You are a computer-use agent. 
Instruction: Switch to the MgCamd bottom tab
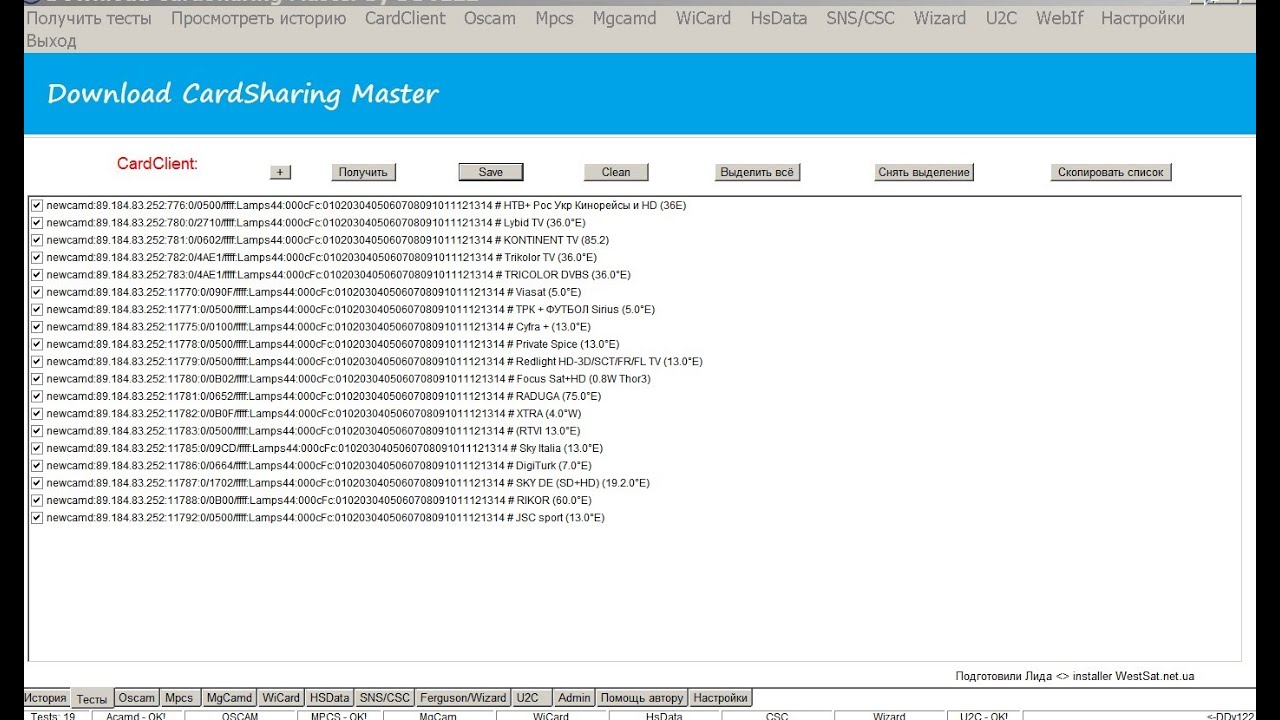pos(229,698)
